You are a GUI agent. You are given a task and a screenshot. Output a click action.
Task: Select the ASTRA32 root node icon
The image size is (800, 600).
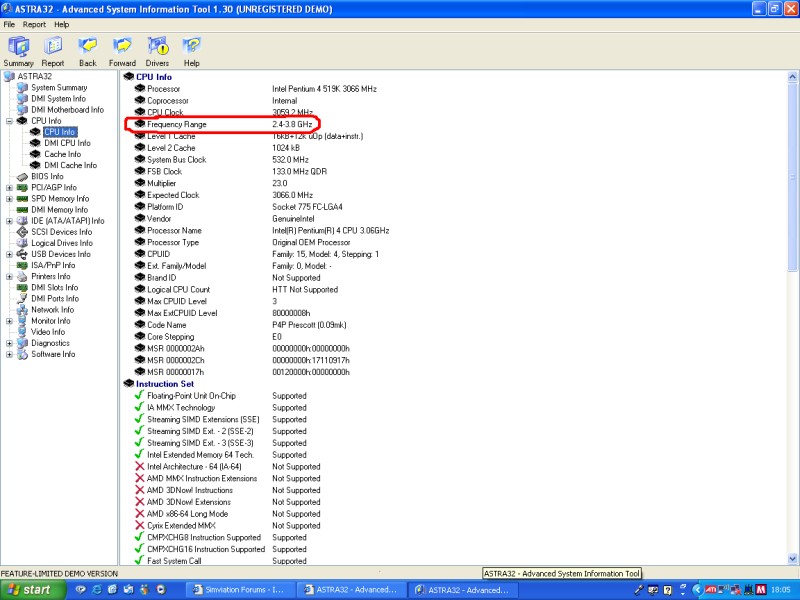click(x=9, y=77)
